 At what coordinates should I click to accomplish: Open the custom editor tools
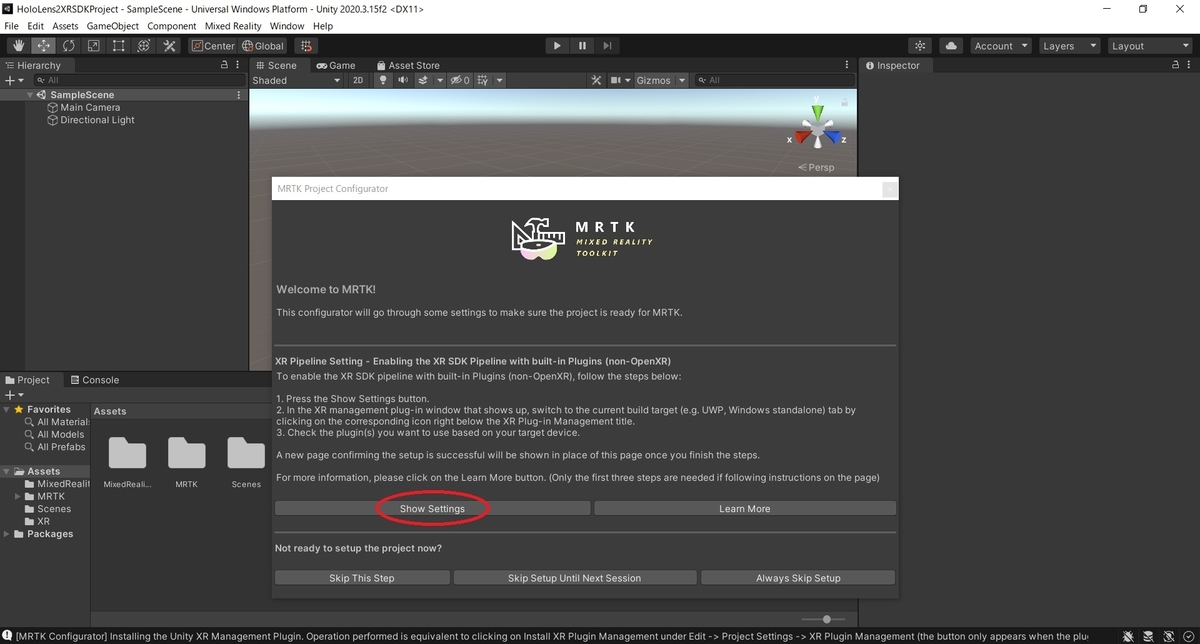click(x=169, y=45)
